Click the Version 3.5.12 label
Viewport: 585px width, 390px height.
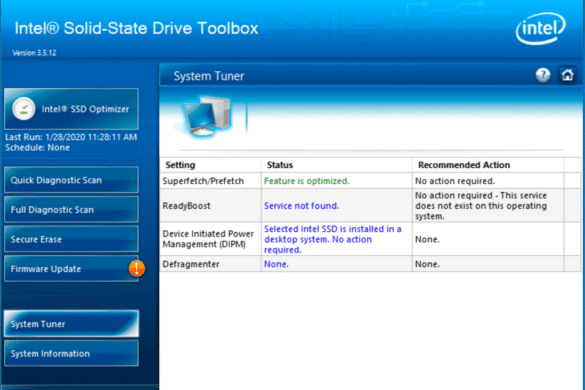pos(34,53)
